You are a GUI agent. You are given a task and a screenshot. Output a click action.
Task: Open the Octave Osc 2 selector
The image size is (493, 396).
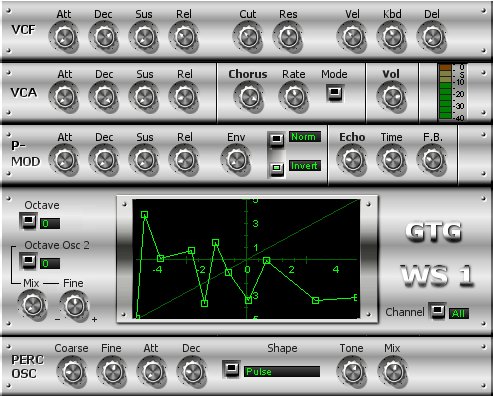(28, 261)
